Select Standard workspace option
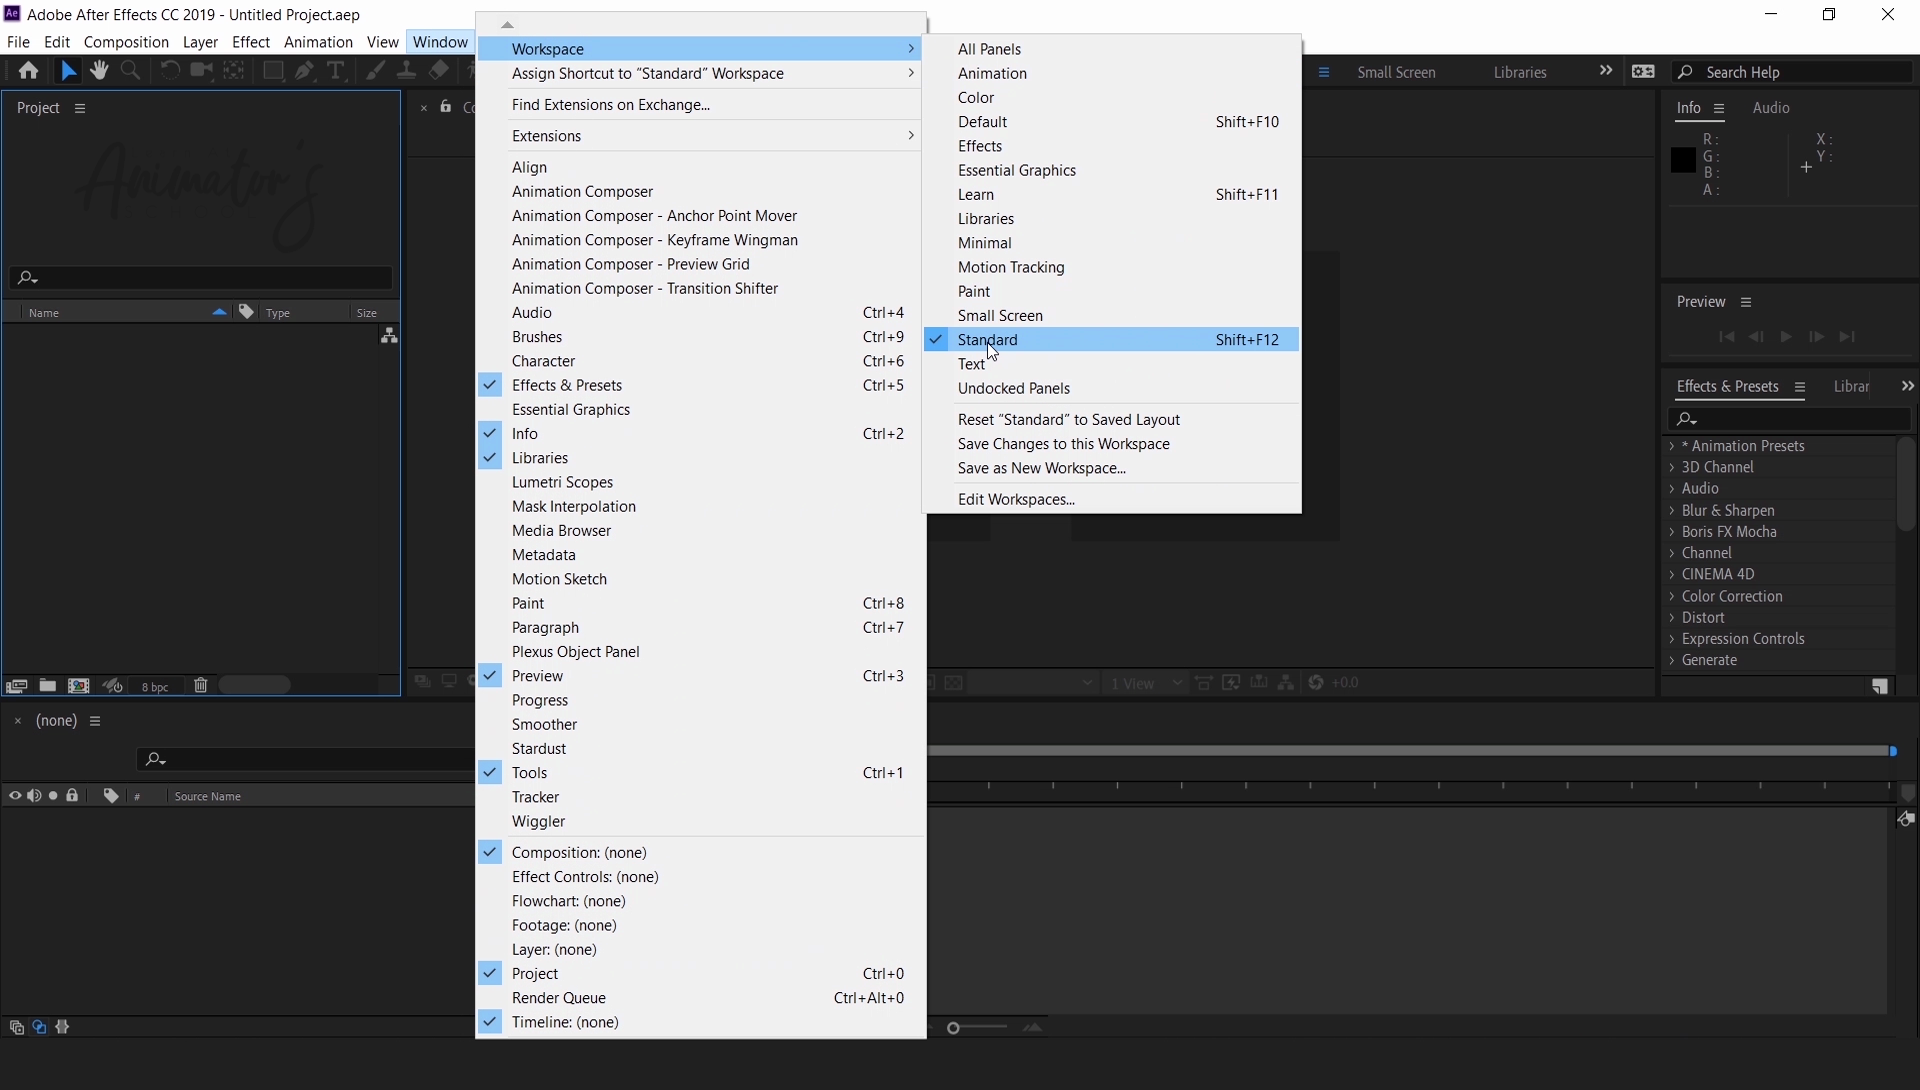Viewport: 1920px width, 1090px height. point(988,340)
